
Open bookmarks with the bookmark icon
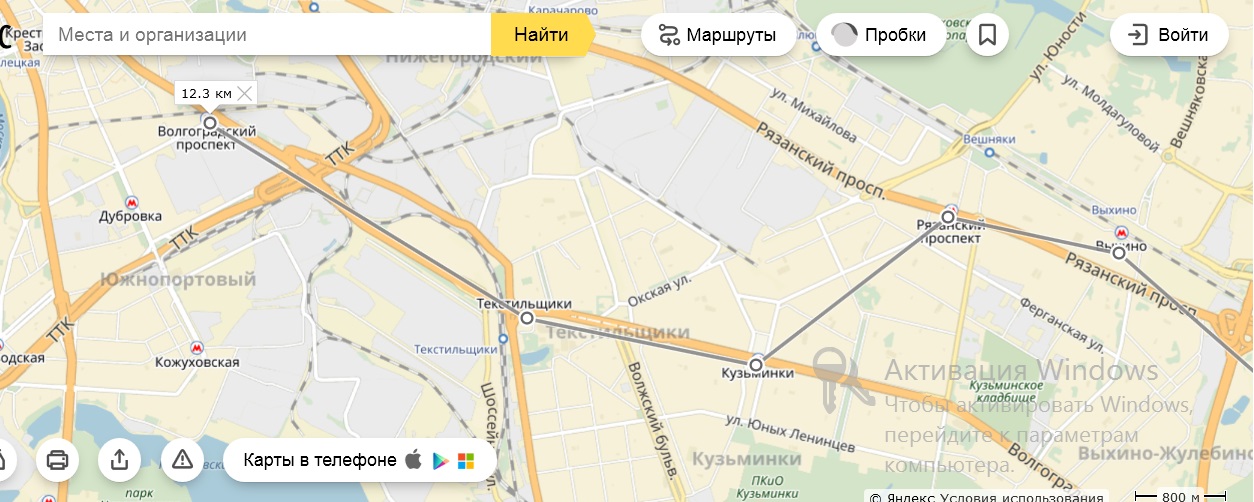988,35
